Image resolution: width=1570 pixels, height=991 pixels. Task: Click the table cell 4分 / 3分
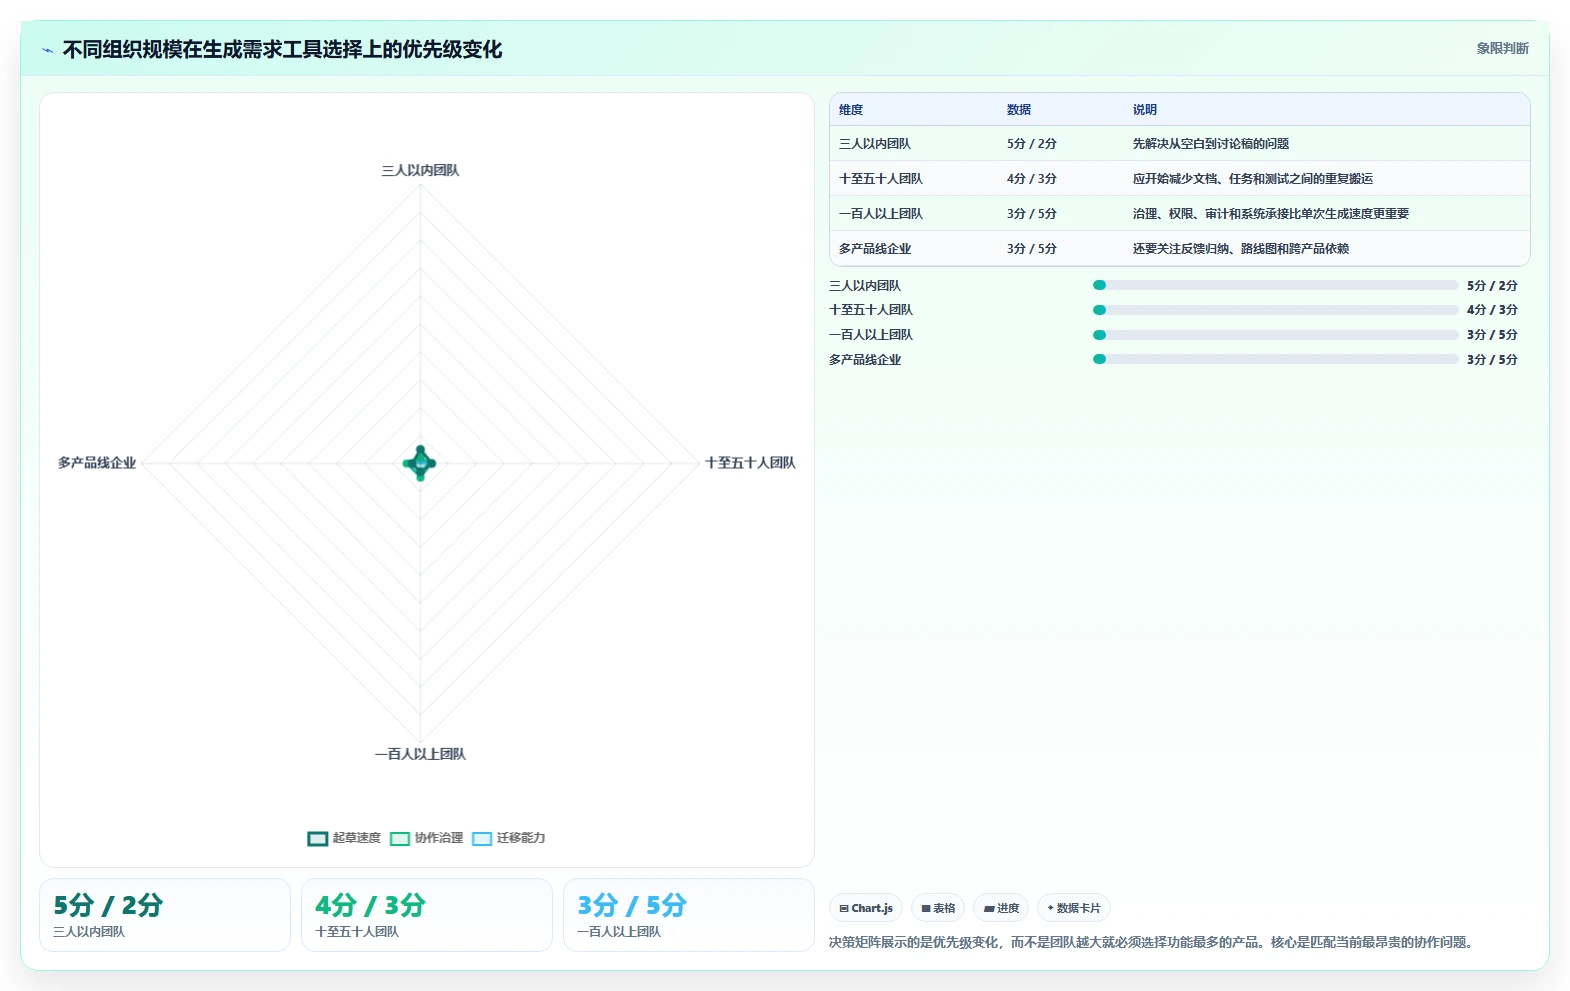[1032, 179]
